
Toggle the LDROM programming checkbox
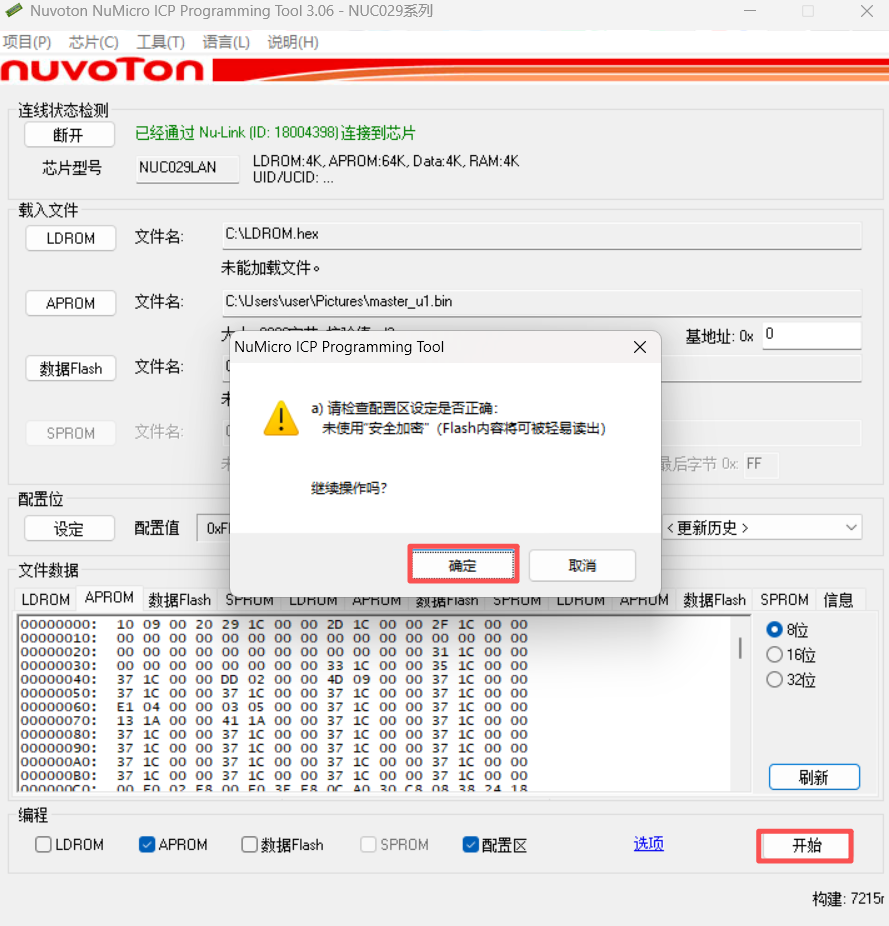point(44,845)
